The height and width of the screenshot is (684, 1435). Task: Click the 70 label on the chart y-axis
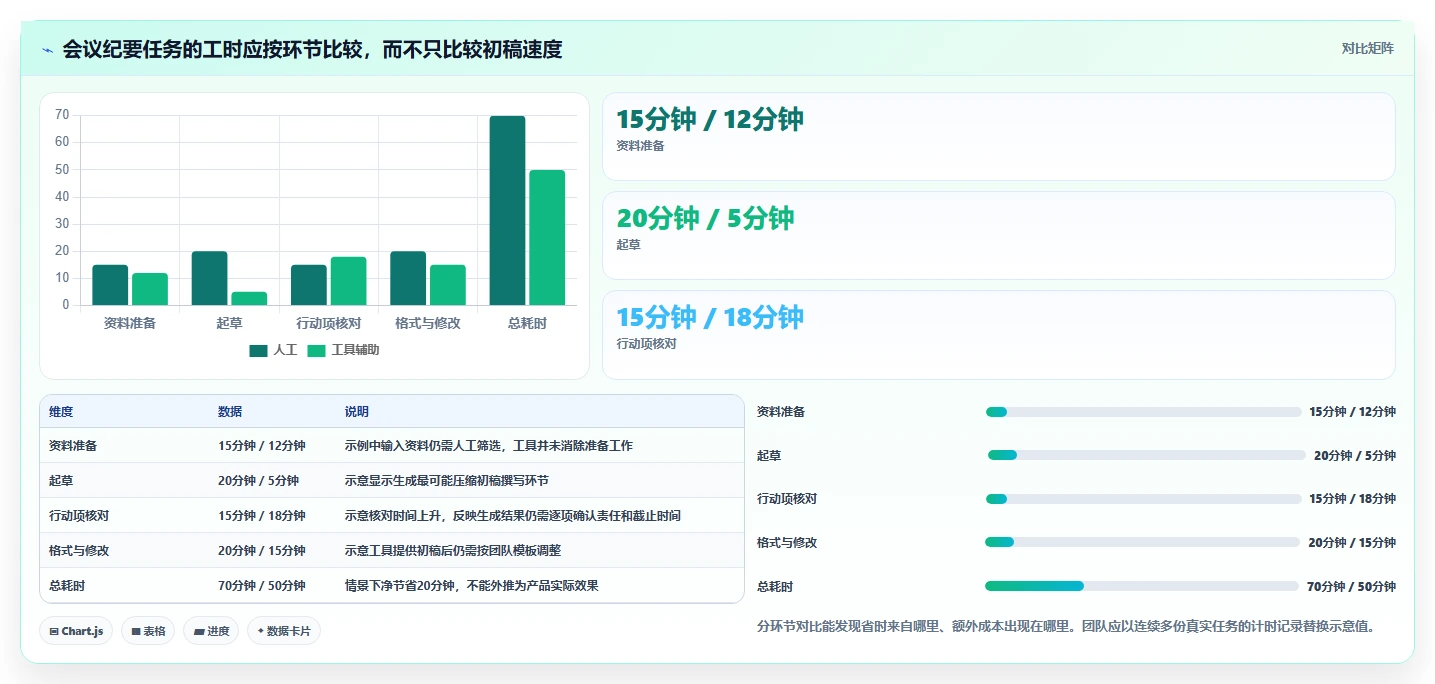click(x=62, y=115)
